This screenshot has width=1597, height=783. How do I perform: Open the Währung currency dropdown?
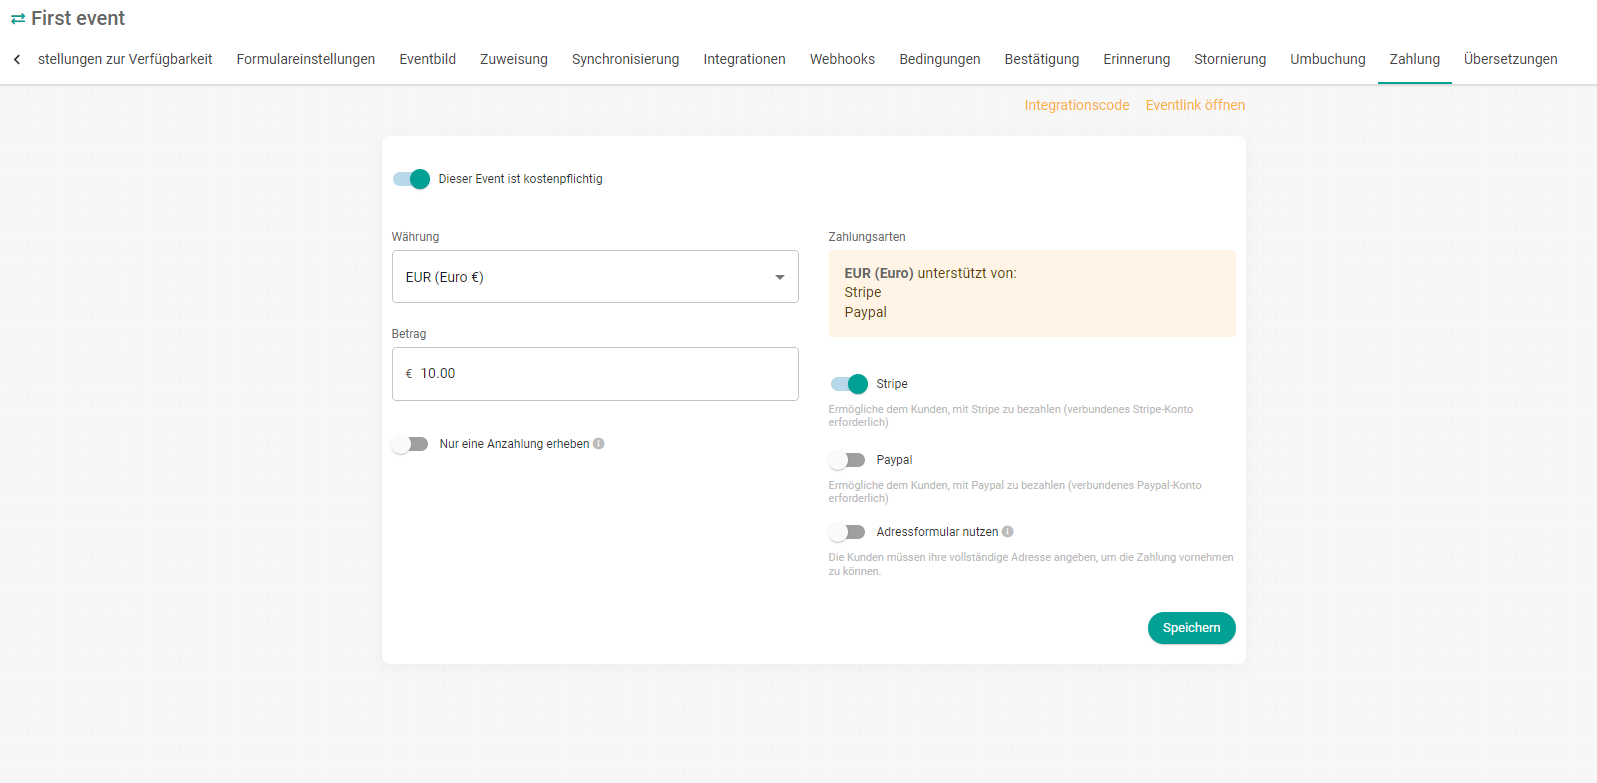[x=595, y=277]
